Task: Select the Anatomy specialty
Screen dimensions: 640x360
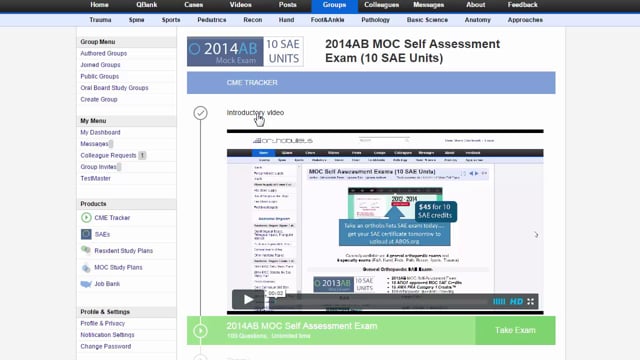Action: [478, 20]
